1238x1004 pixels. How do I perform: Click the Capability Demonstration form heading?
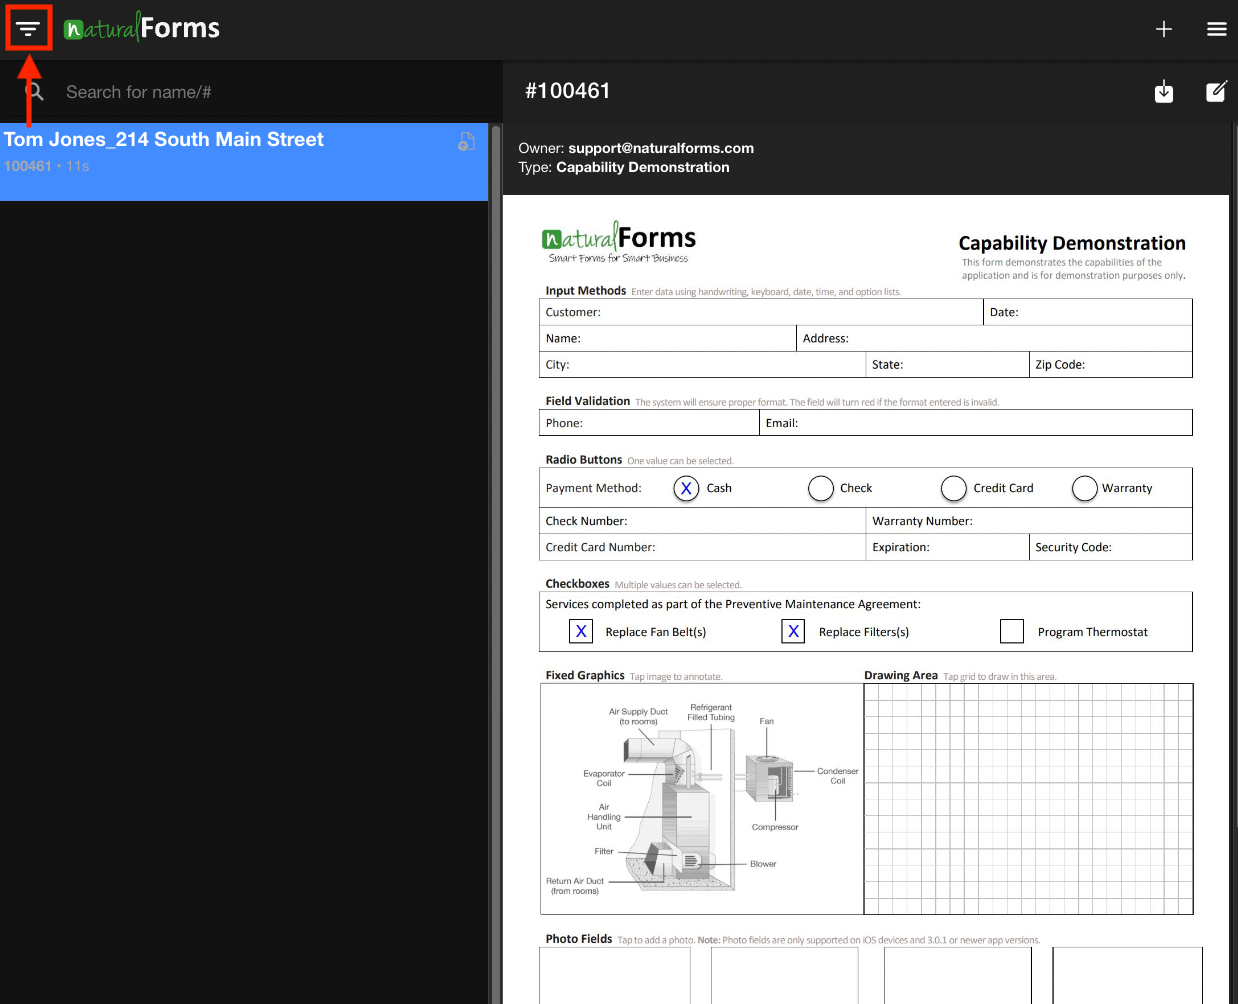point(1072,243)
